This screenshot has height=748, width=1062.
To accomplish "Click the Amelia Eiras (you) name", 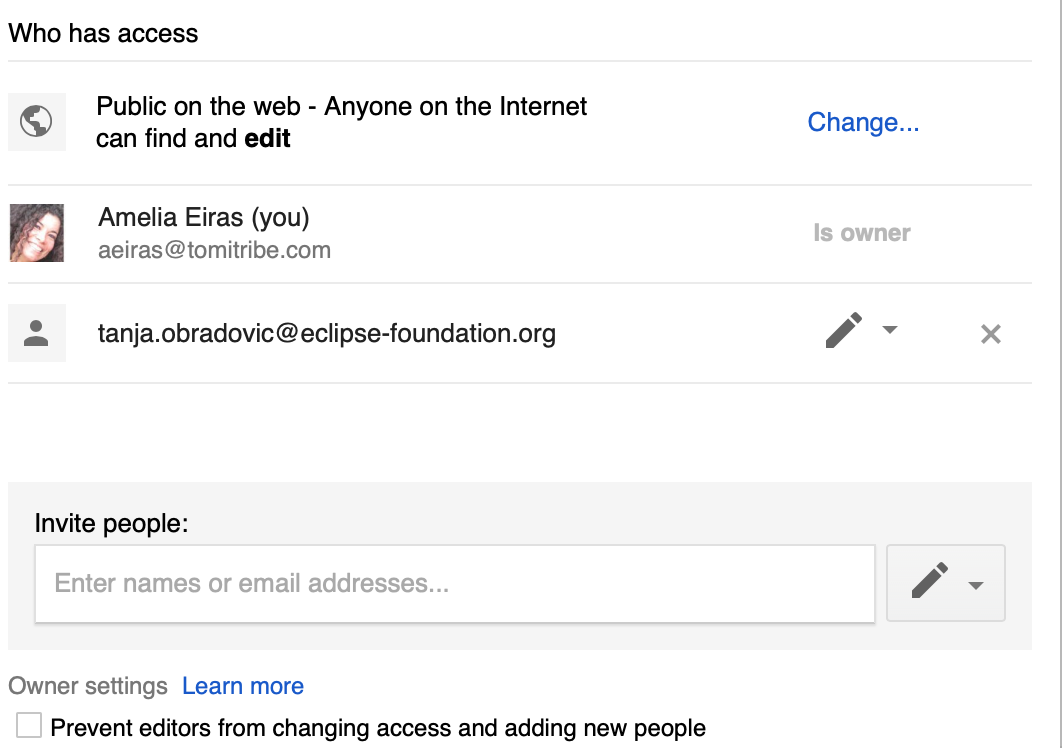I will [x=204, y=217].
